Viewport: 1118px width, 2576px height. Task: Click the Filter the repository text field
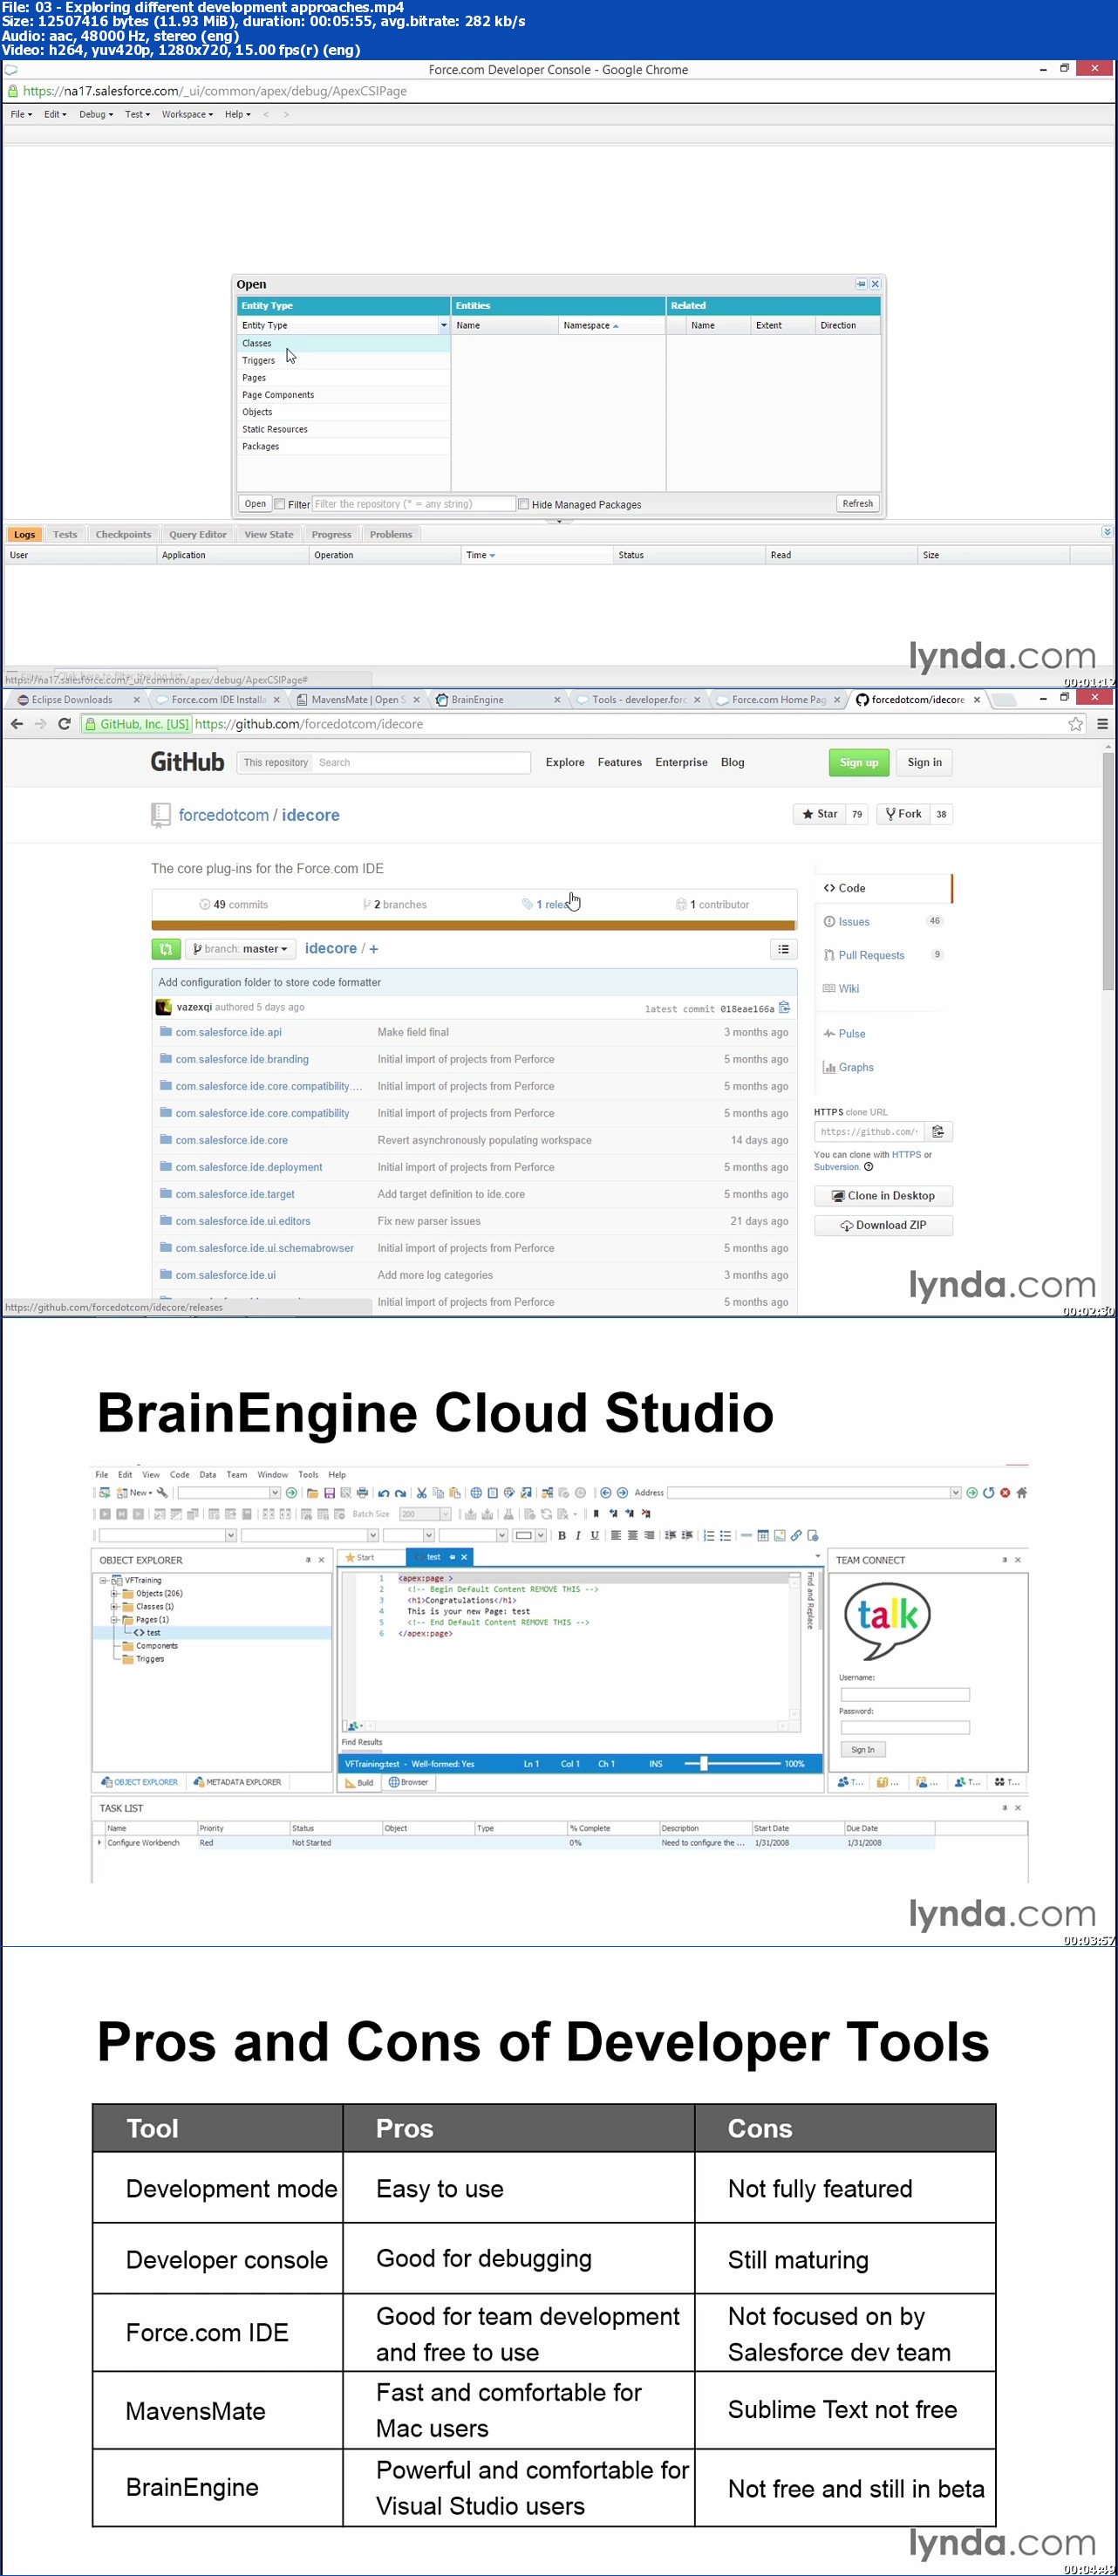point(413,504)
